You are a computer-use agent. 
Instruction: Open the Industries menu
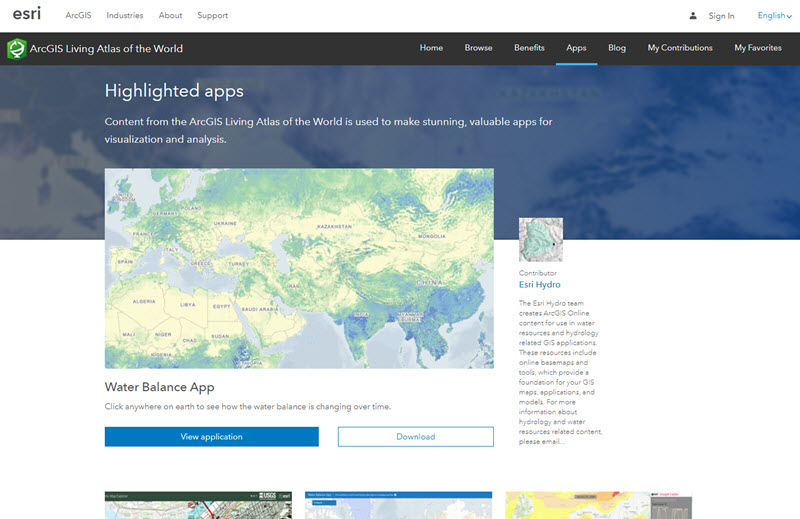pos(124,15)
